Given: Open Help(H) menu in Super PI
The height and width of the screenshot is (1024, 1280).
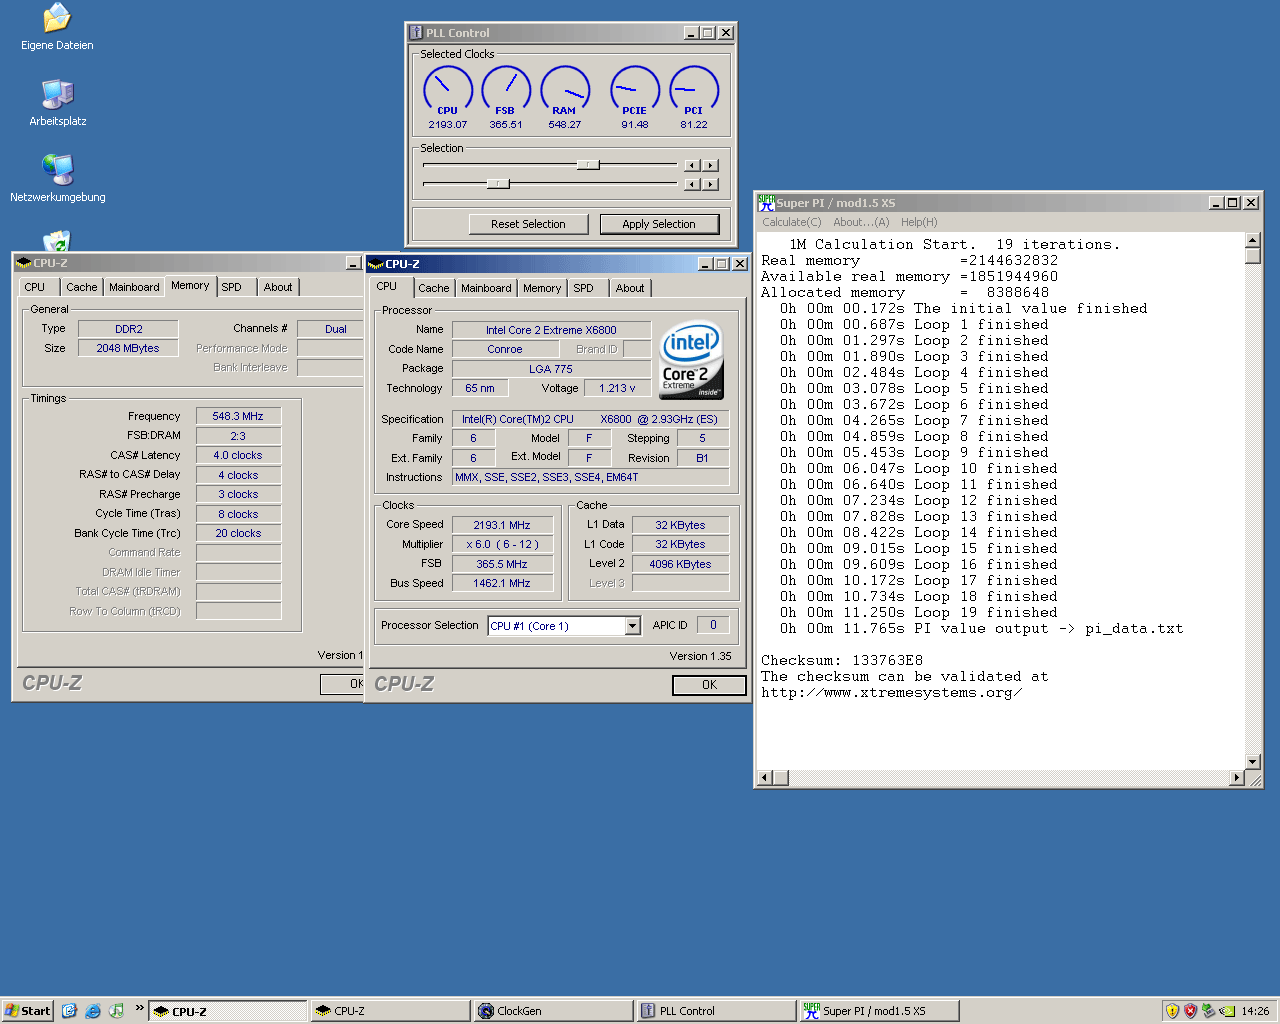Looking at the screenshot, I should pyautogui.click(x=919, y=222).
